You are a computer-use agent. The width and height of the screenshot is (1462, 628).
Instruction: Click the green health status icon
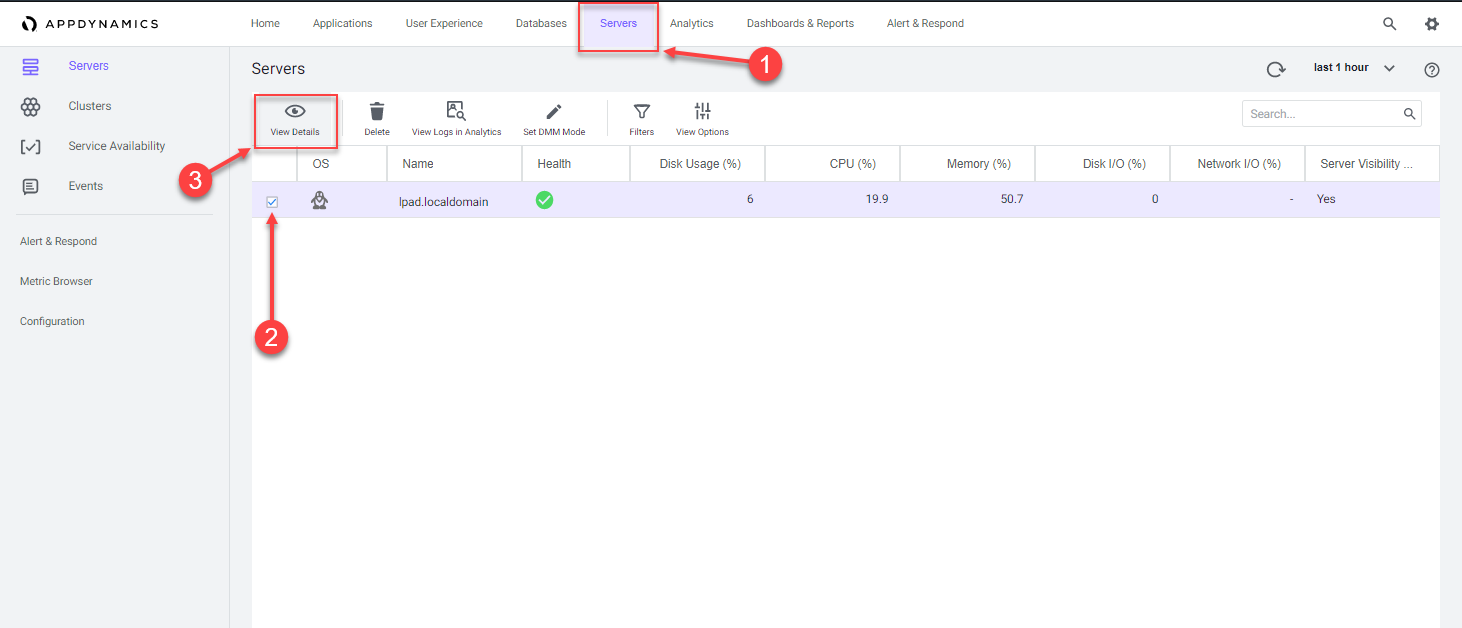coord(544,200)
